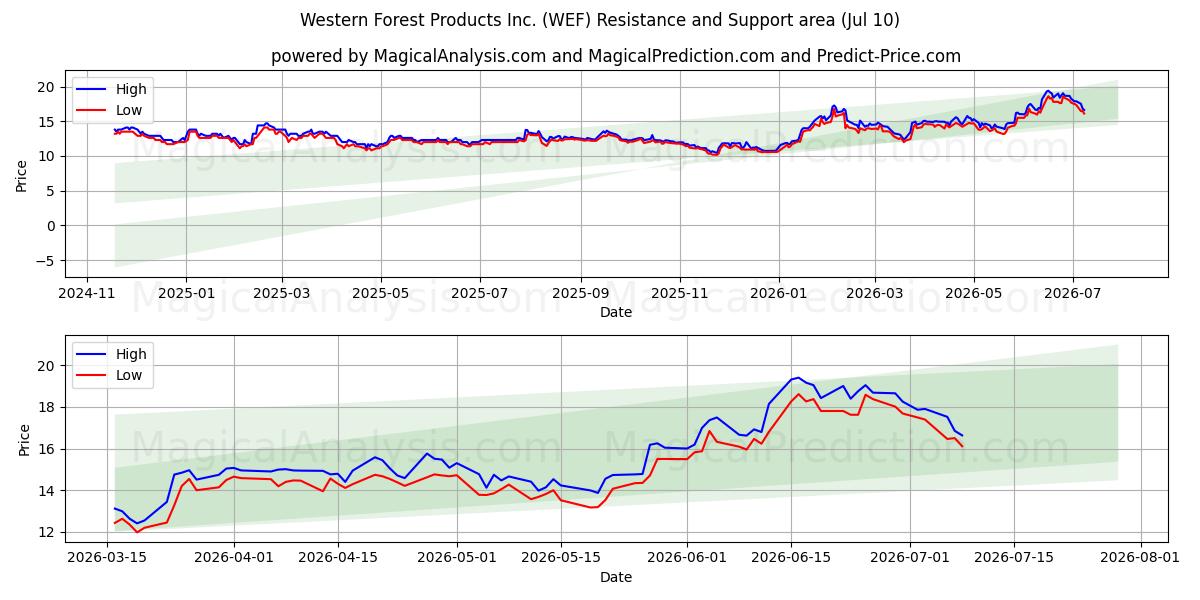
Task: Click the price peak near 2026-06-15 in bottom chart
Action: [797, 378]
